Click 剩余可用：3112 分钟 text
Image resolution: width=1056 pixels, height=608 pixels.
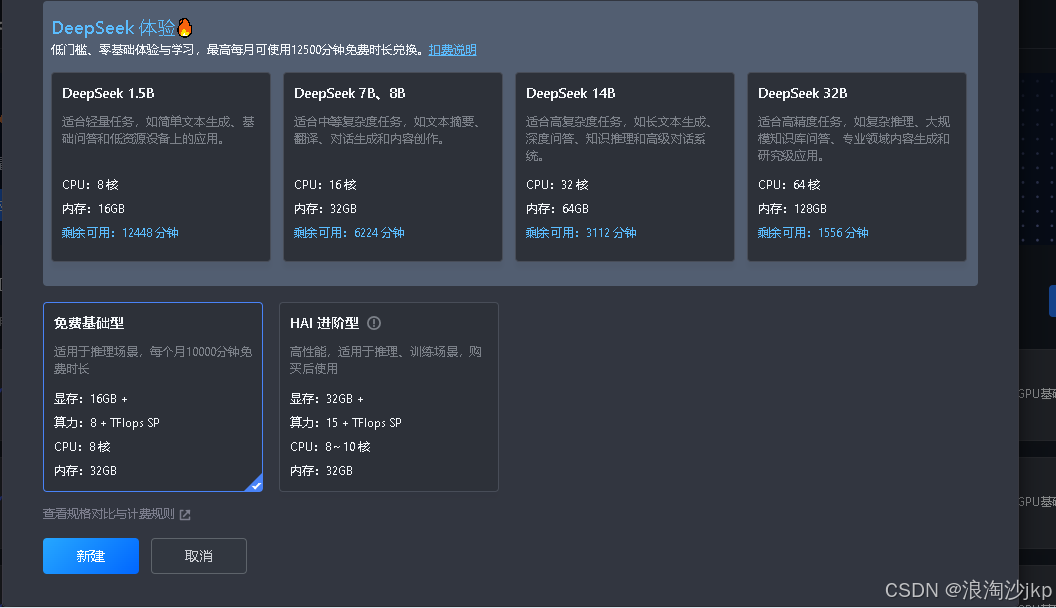click(581, 233)
